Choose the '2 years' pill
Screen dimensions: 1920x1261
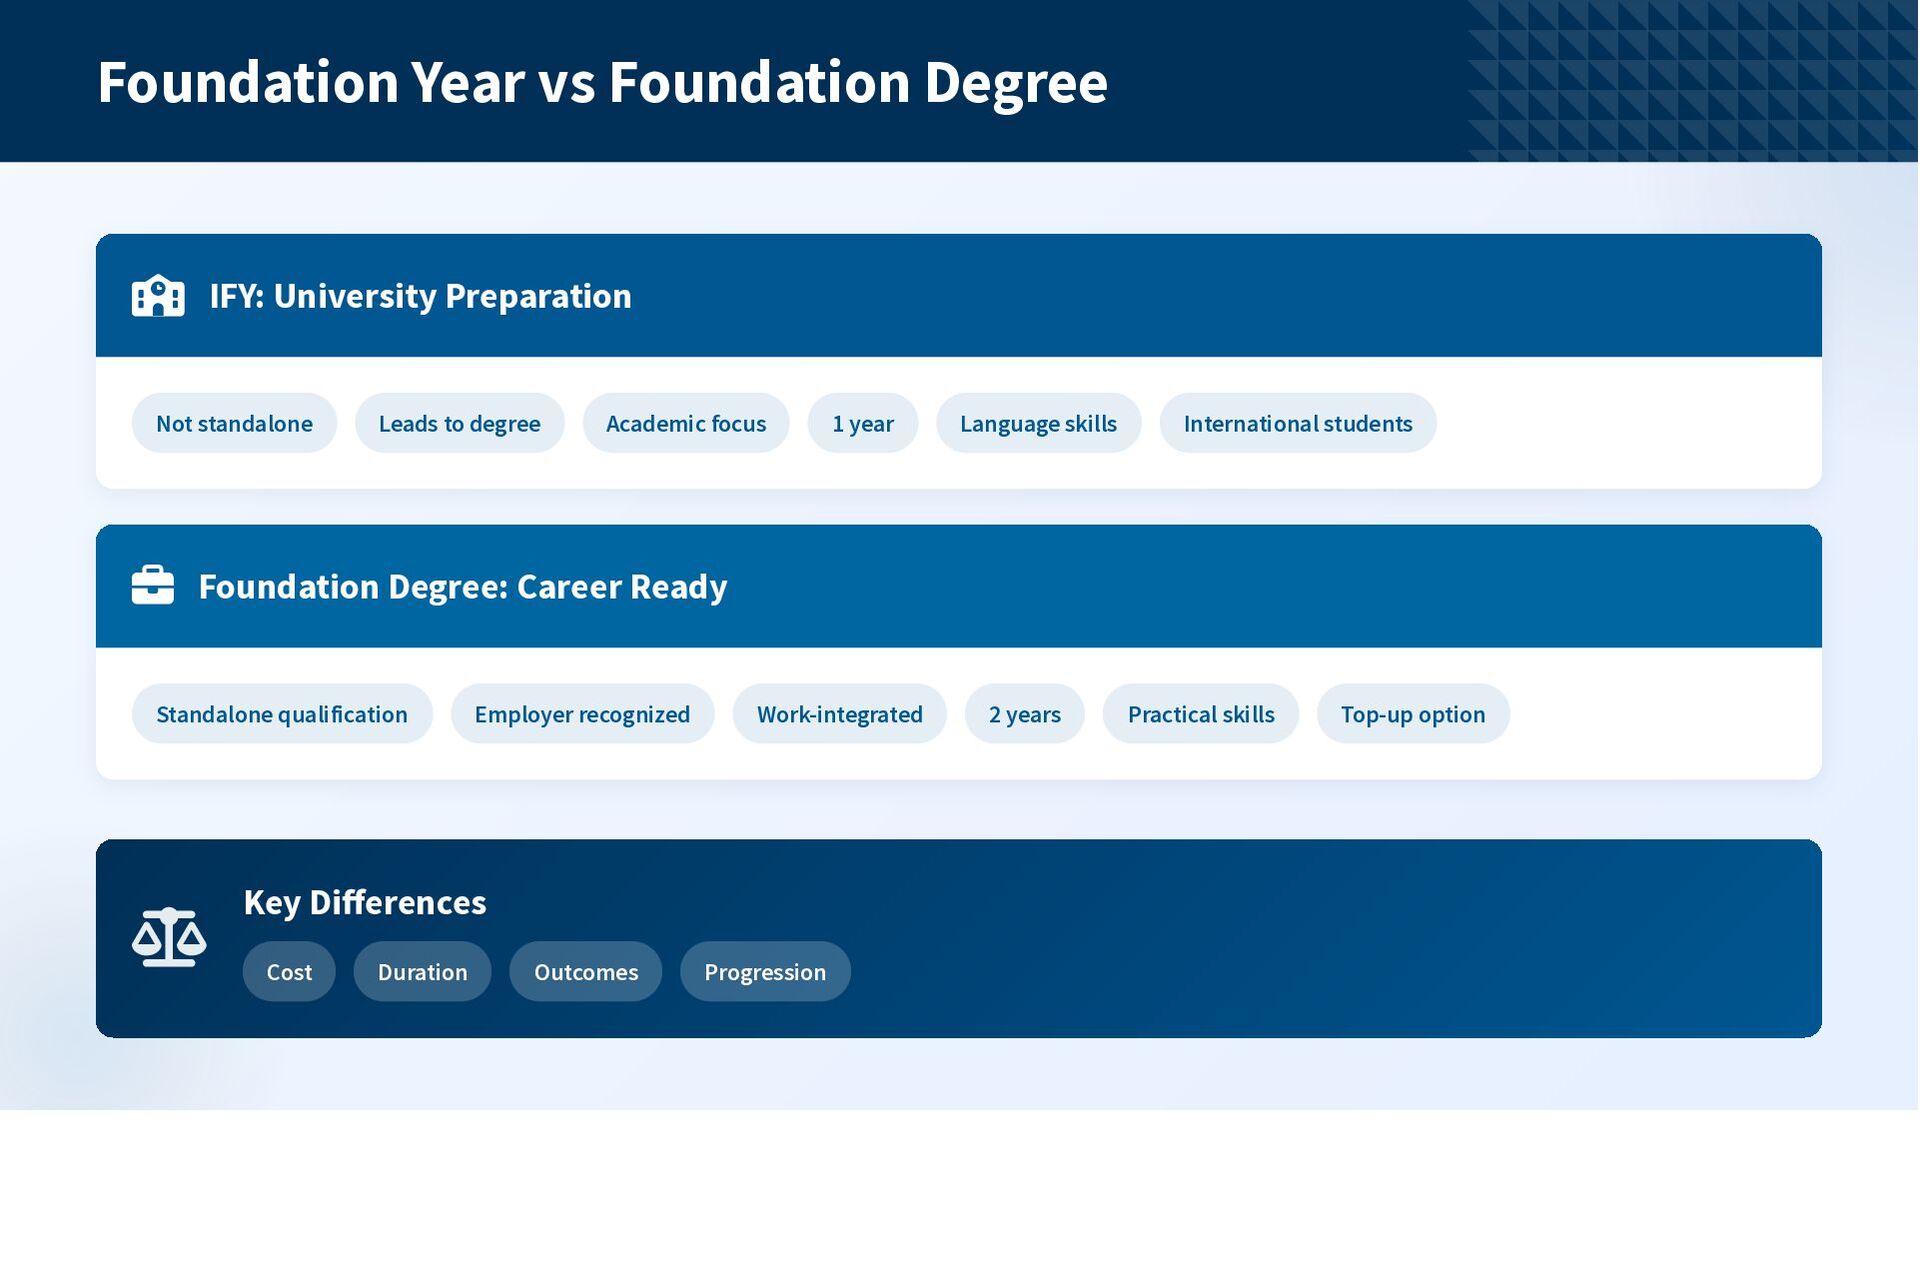pos(1025,714)
